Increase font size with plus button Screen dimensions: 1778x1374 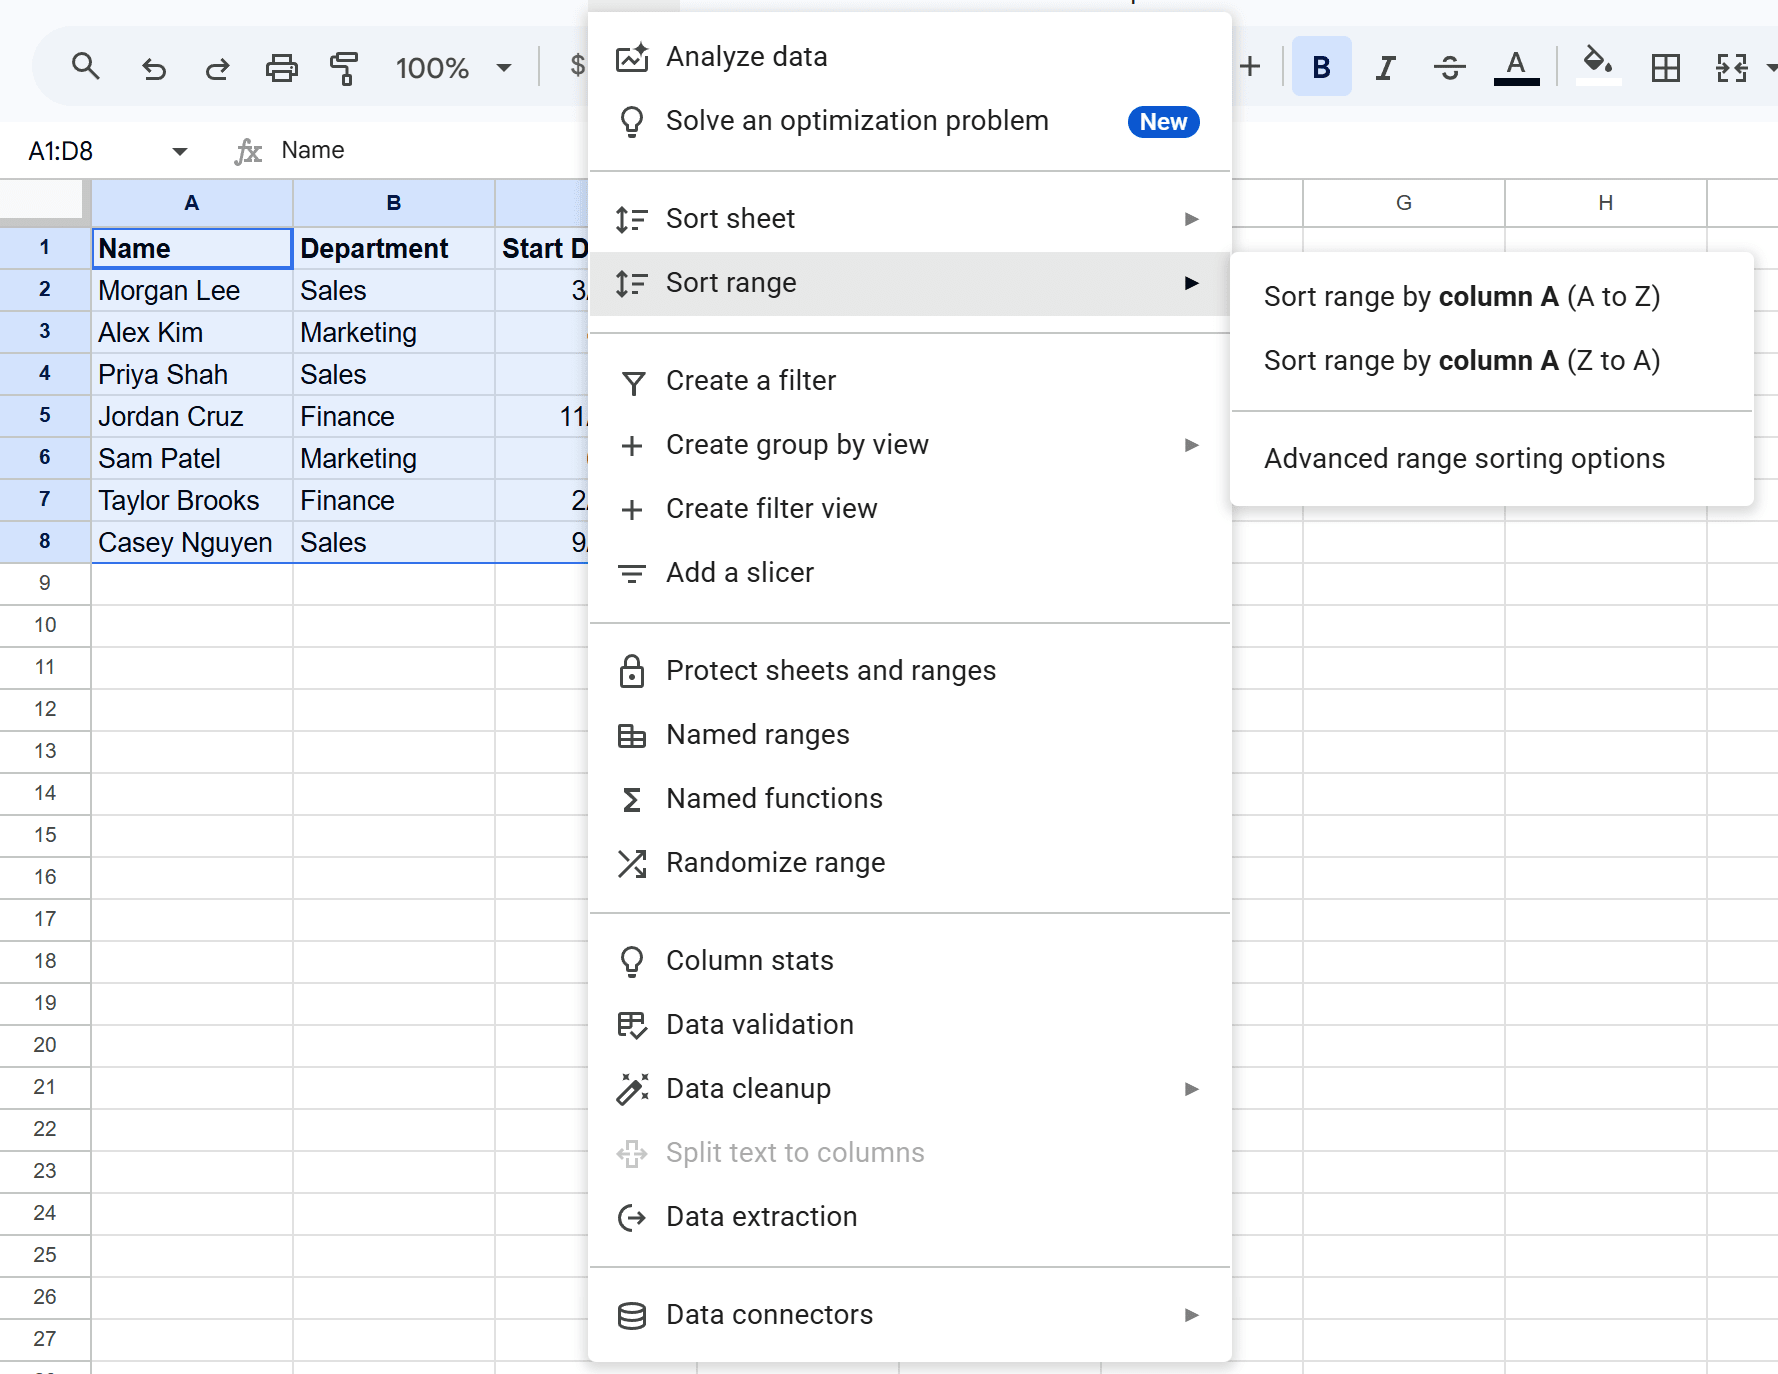point(1250,67)
